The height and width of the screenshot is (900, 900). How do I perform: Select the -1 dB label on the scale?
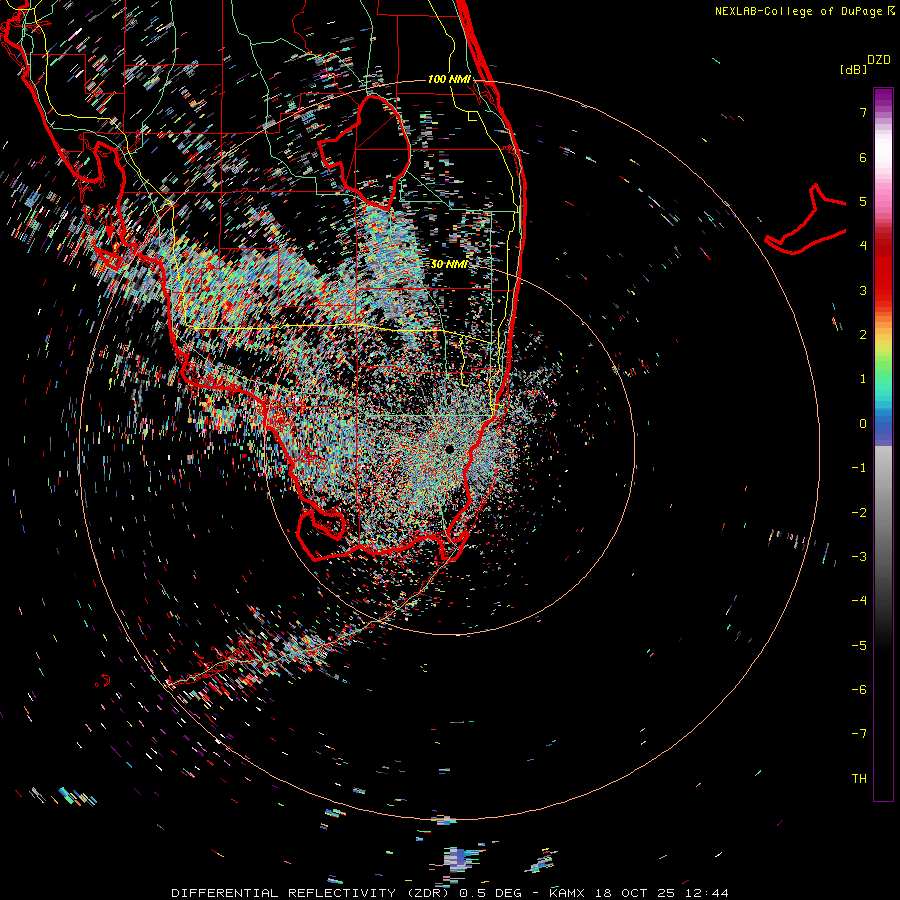click(859, 468)
